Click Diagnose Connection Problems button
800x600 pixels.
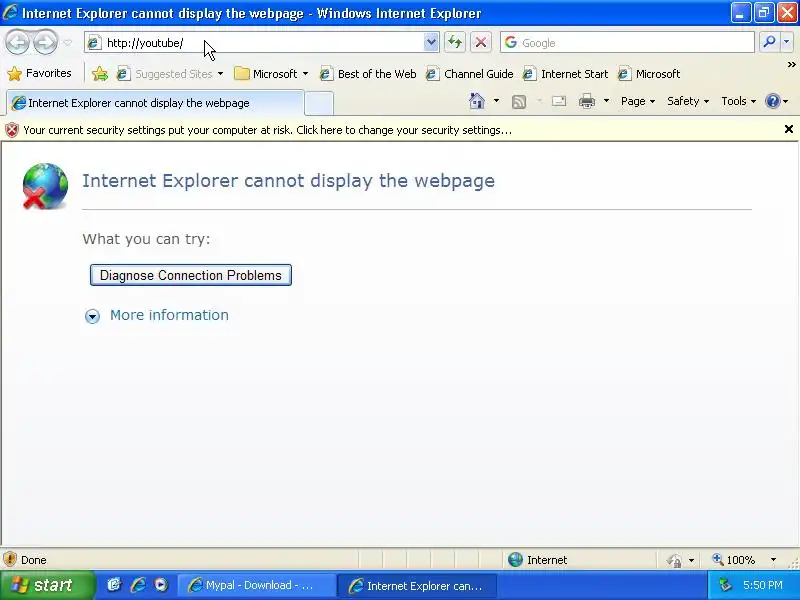pyautogui.click(x=191, y=275)
